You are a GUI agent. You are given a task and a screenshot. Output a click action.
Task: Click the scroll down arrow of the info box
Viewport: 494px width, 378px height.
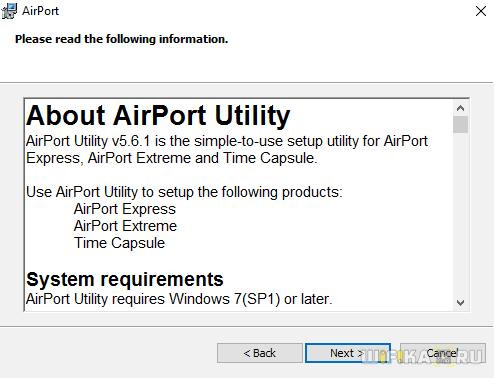(461, 303)
